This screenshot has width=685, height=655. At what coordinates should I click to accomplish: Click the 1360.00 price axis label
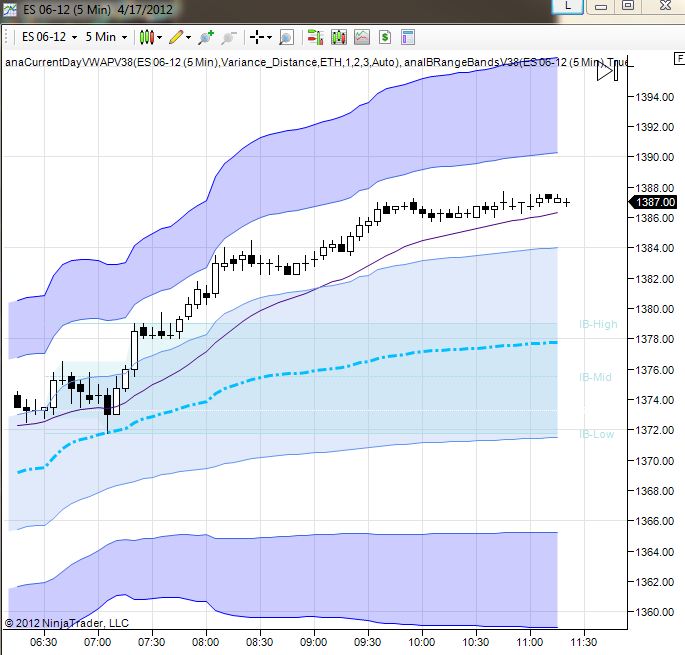(x=654, y=612)
